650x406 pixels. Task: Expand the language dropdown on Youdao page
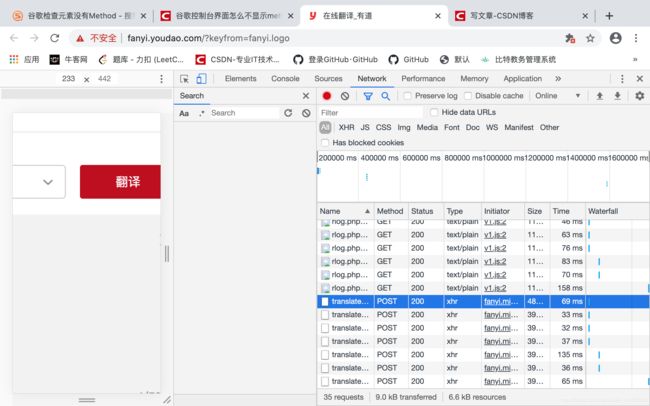[x=48, y=182]
